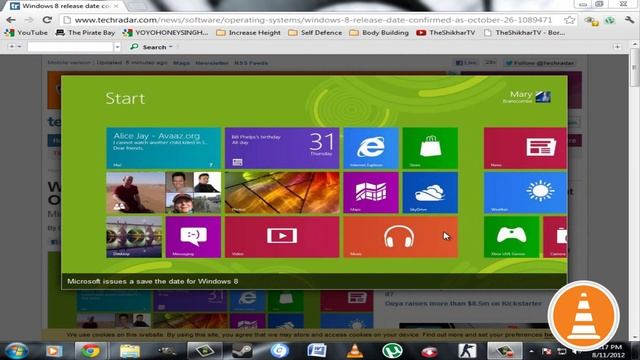Image resolution: width=640 pixels, height=360 pixels.
Task: Open the Increase Height bookmark folder
Action: click(248, 33)
